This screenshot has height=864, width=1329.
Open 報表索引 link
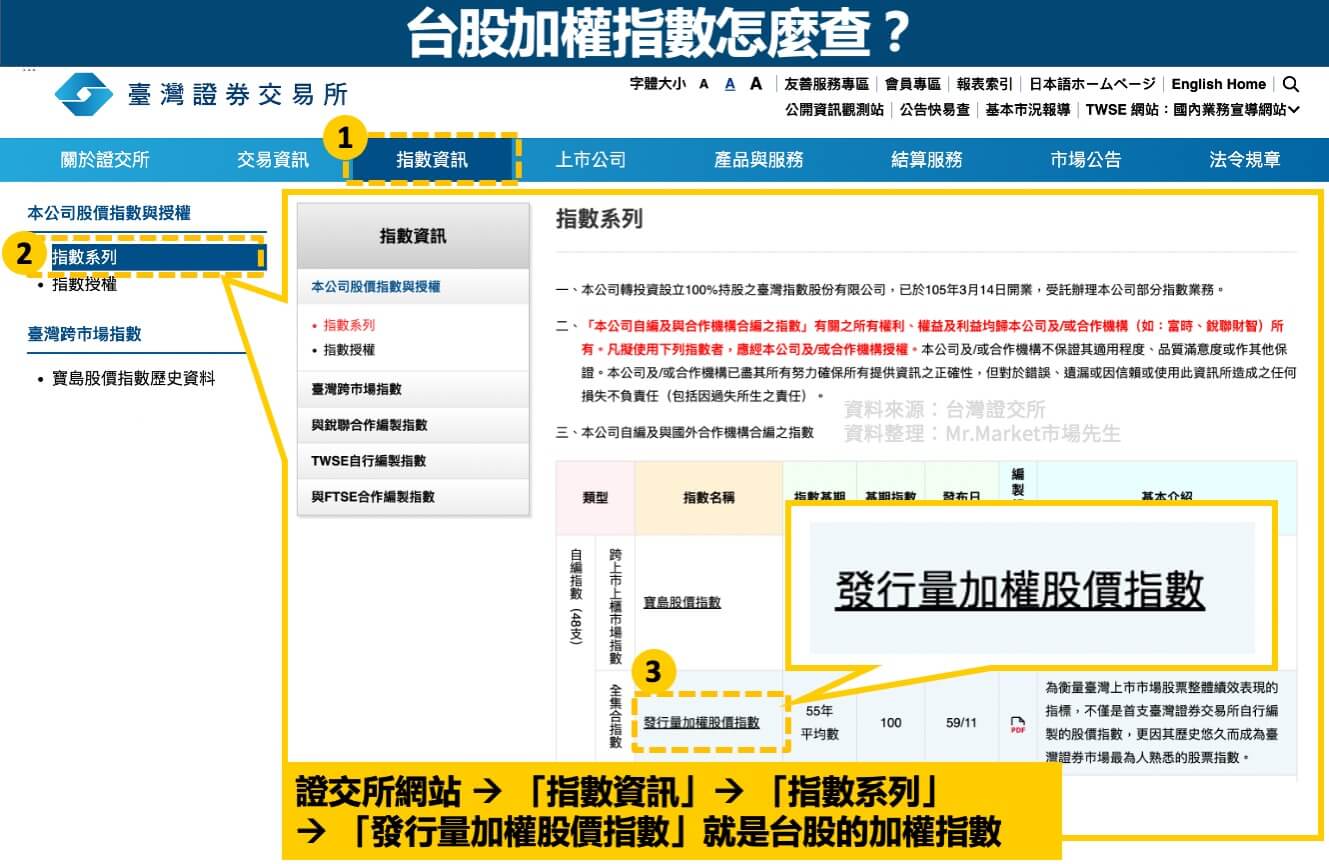coord(984,84)
